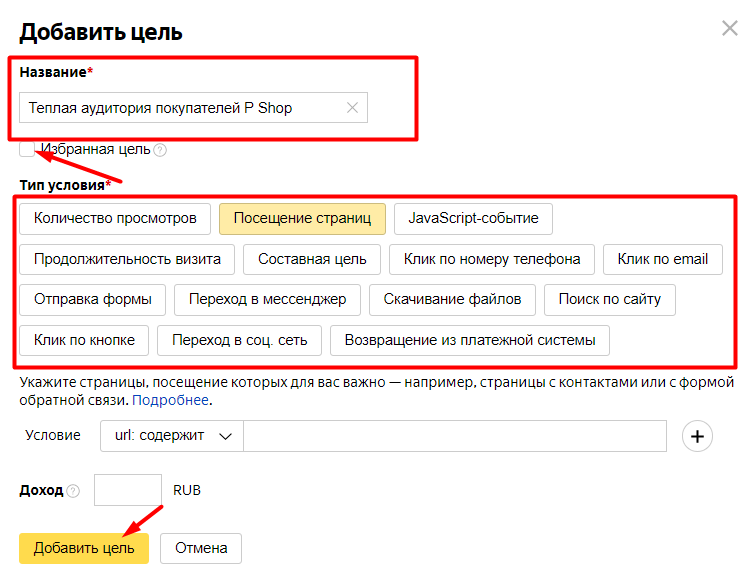
Task: Choose JavaScript-событие condition type
Action: 473,219
